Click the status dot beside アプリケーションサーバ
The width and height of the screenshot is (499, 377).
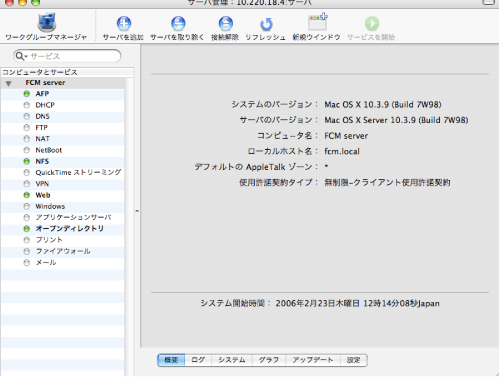coord(27,217)
